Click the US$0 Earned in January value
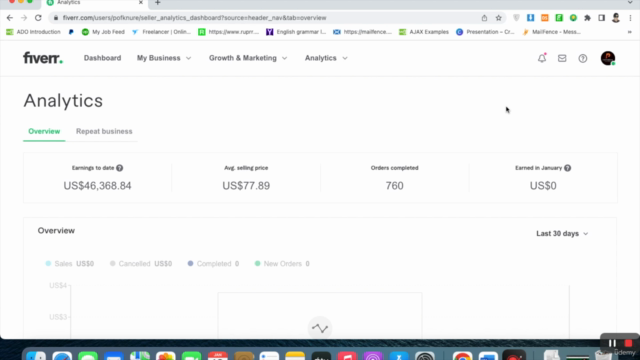 pyautogui.click(x=543, y=186)
